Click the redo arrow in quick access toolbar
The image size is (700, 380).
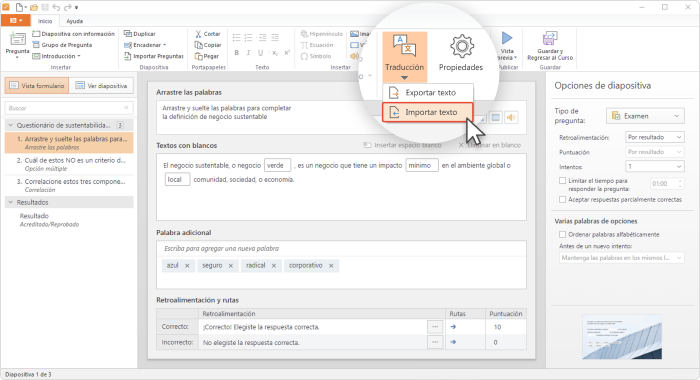67,7
